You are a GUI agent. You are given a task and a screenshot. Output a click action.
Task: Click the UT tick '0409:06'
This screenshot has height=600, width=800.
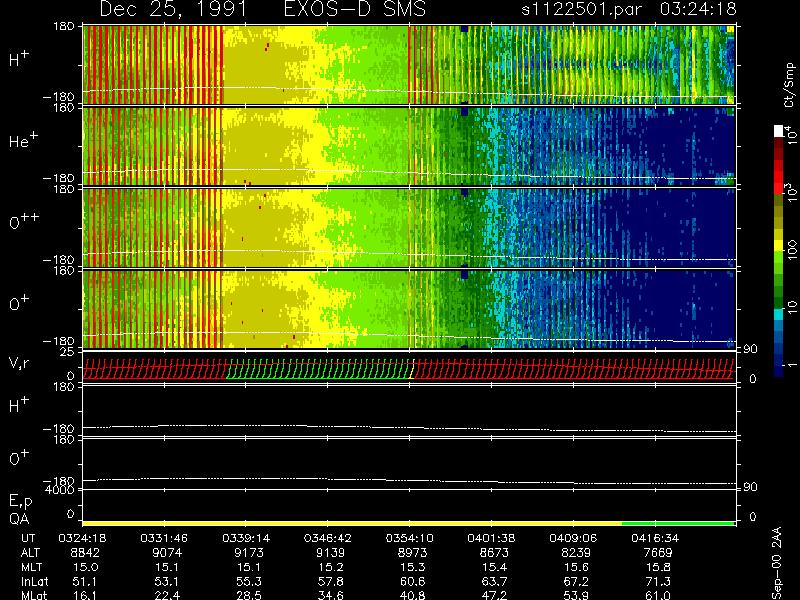click(x=573, y=538)
